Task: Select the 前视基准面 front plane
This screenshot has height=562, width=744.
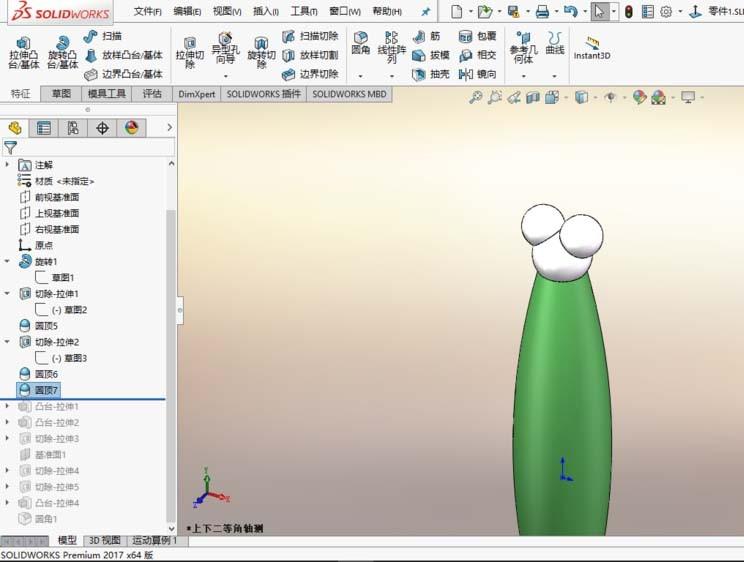Action: (x=49, y=197)
